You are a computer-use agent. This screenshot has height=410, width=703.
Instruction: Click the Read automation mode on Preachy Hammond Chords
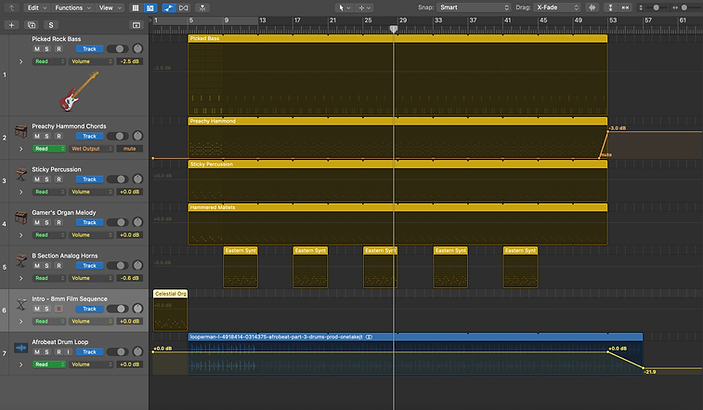(x=48, y=148)
